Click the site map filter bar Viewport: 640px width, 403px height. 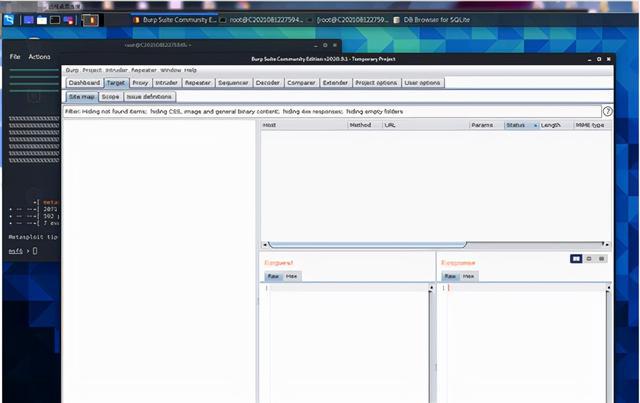point(331,111)
